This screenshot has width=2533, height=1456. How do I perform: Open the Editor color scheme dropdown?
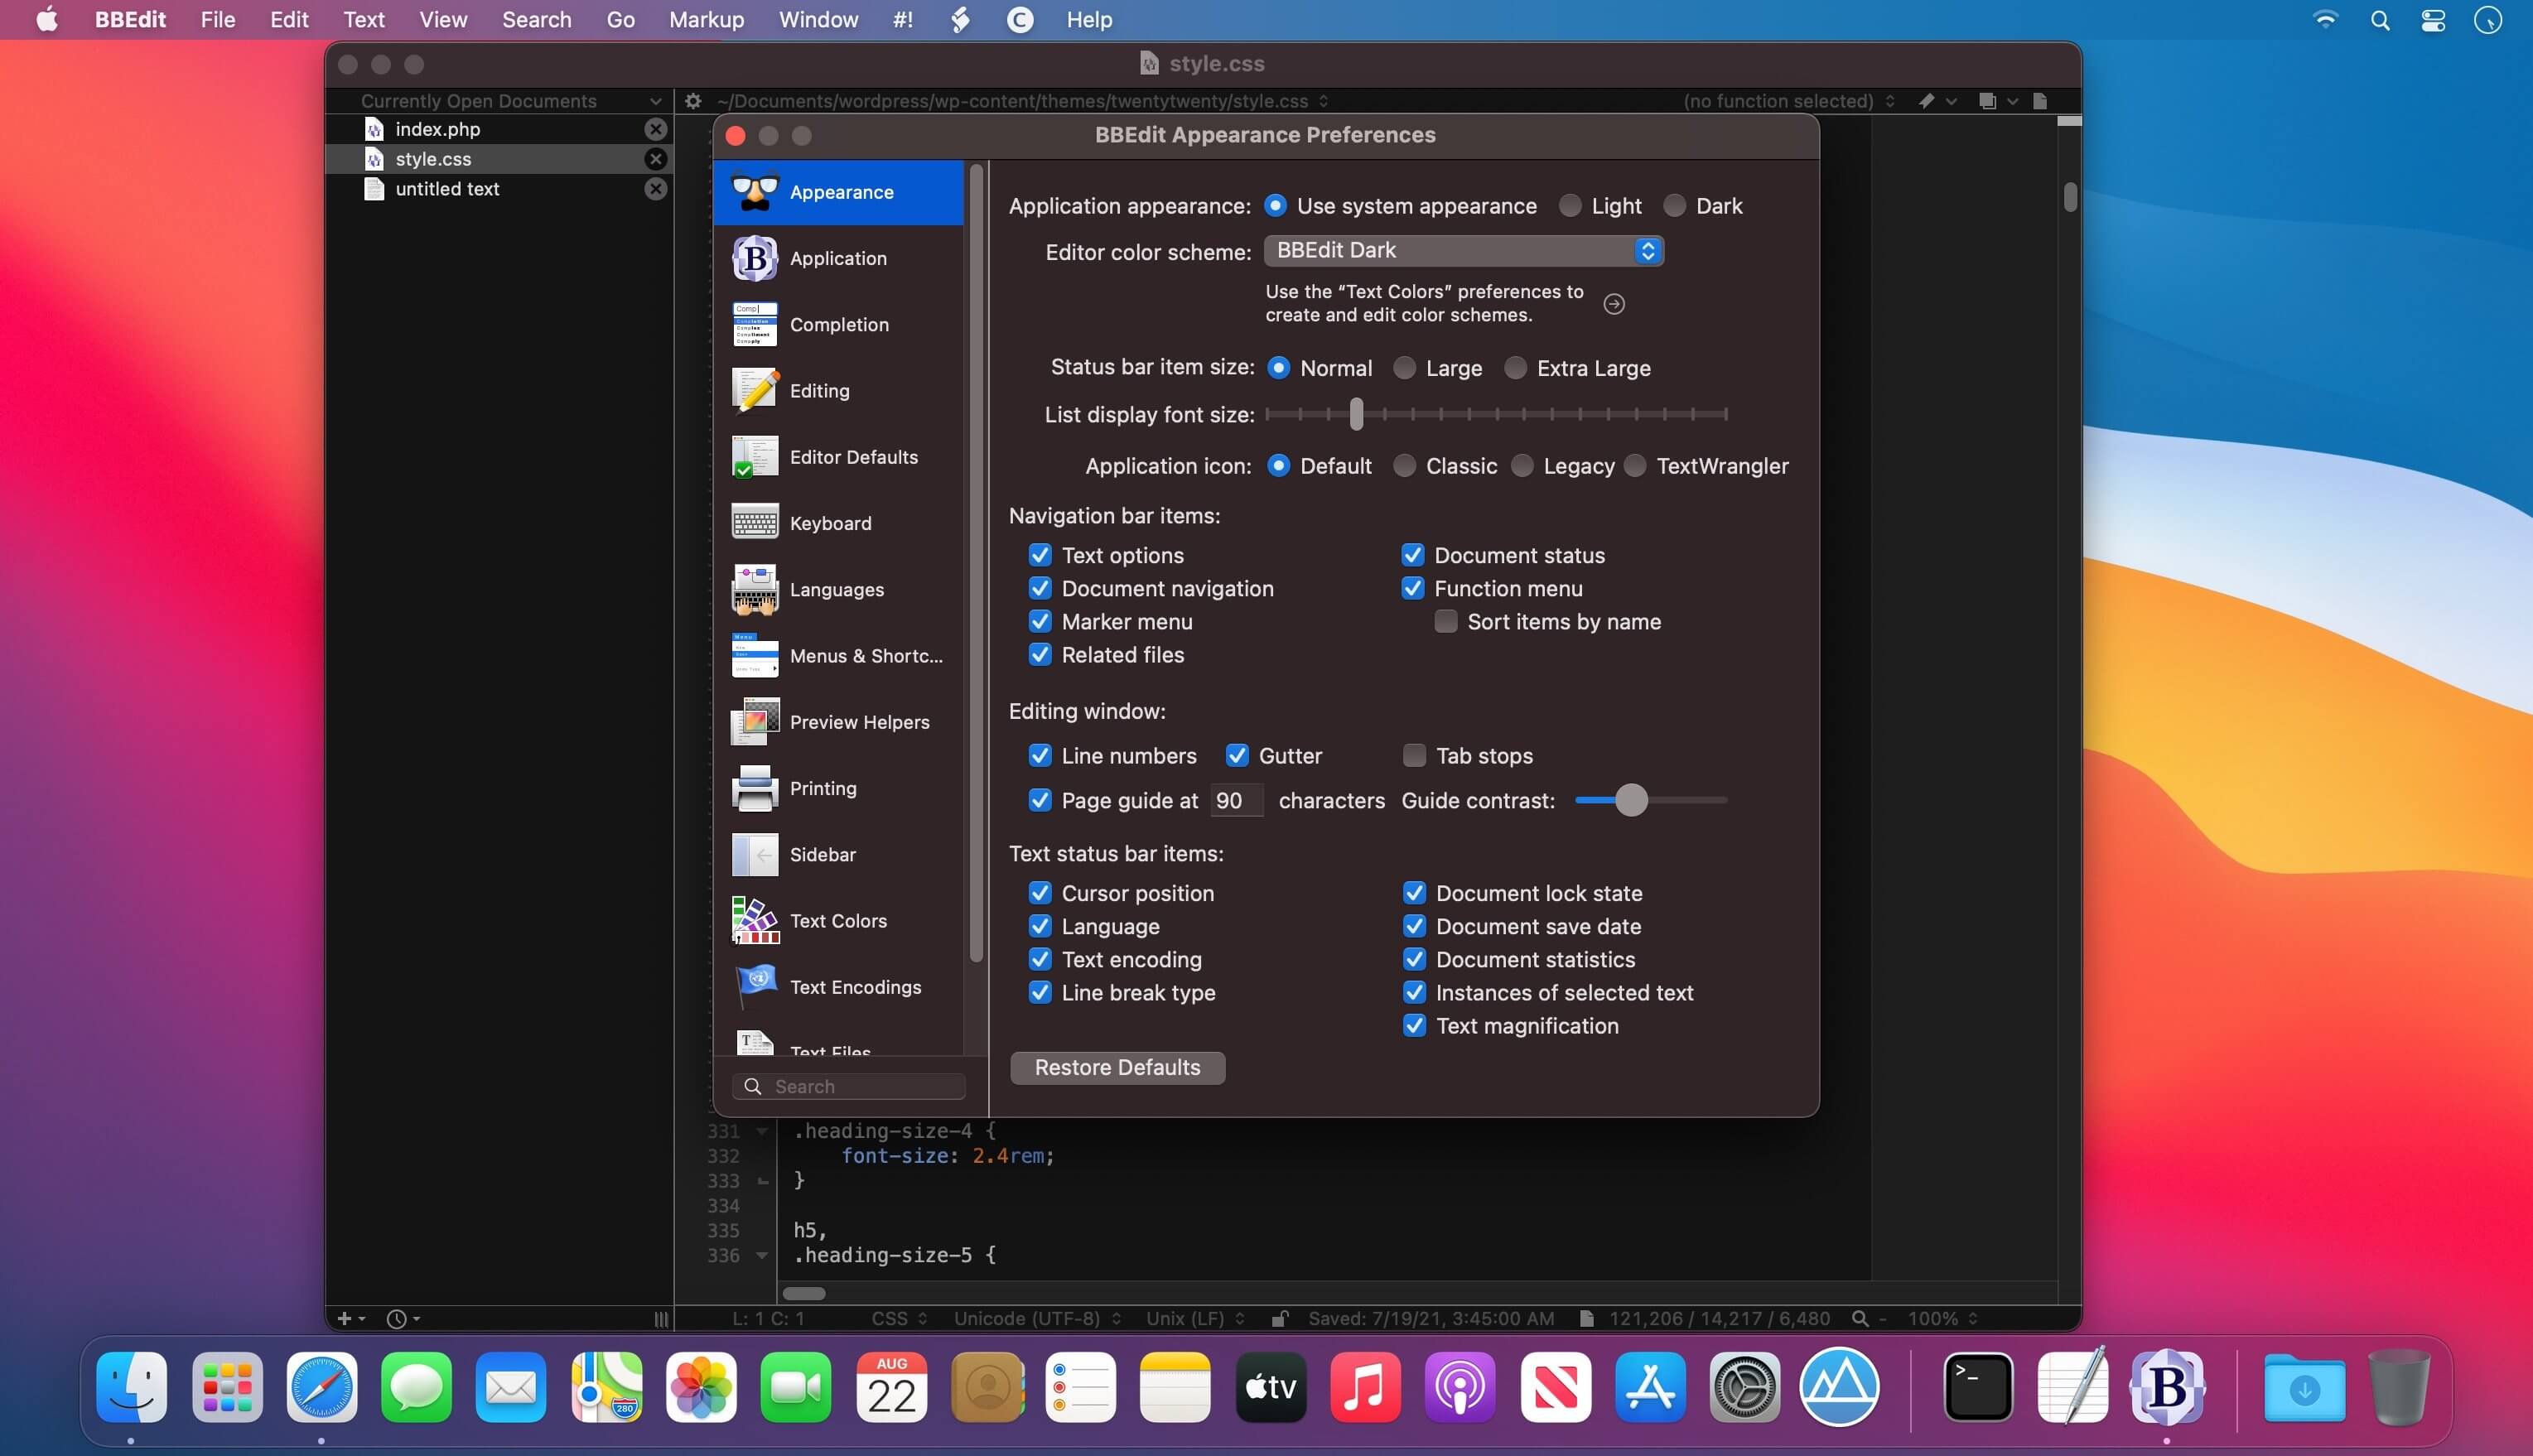1464,251
